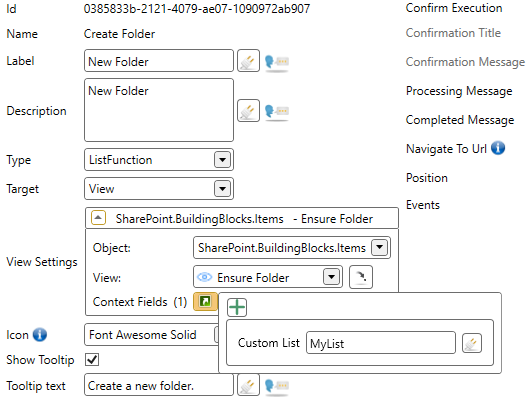The width and height of the screenshot is (526, 398).
Task: Open the translation icon beside Label field
Action: tap(277, 62)
